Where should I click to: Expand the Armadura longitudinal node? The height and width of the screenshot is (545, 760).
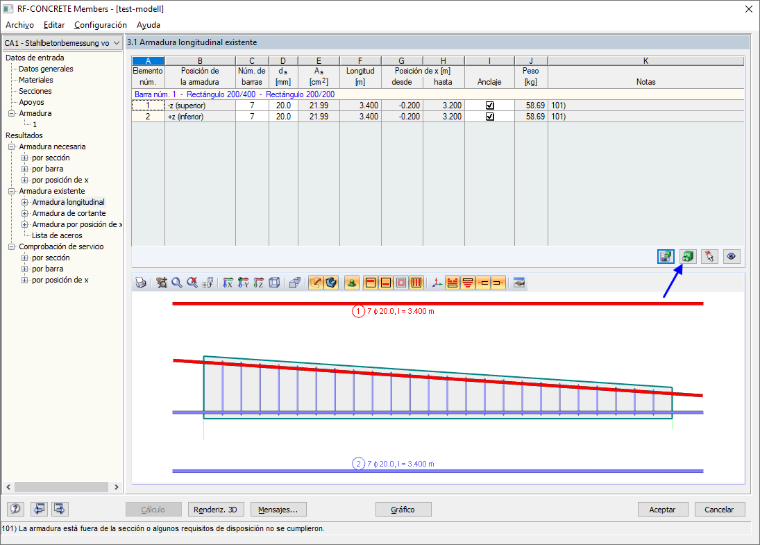point(24,202)
